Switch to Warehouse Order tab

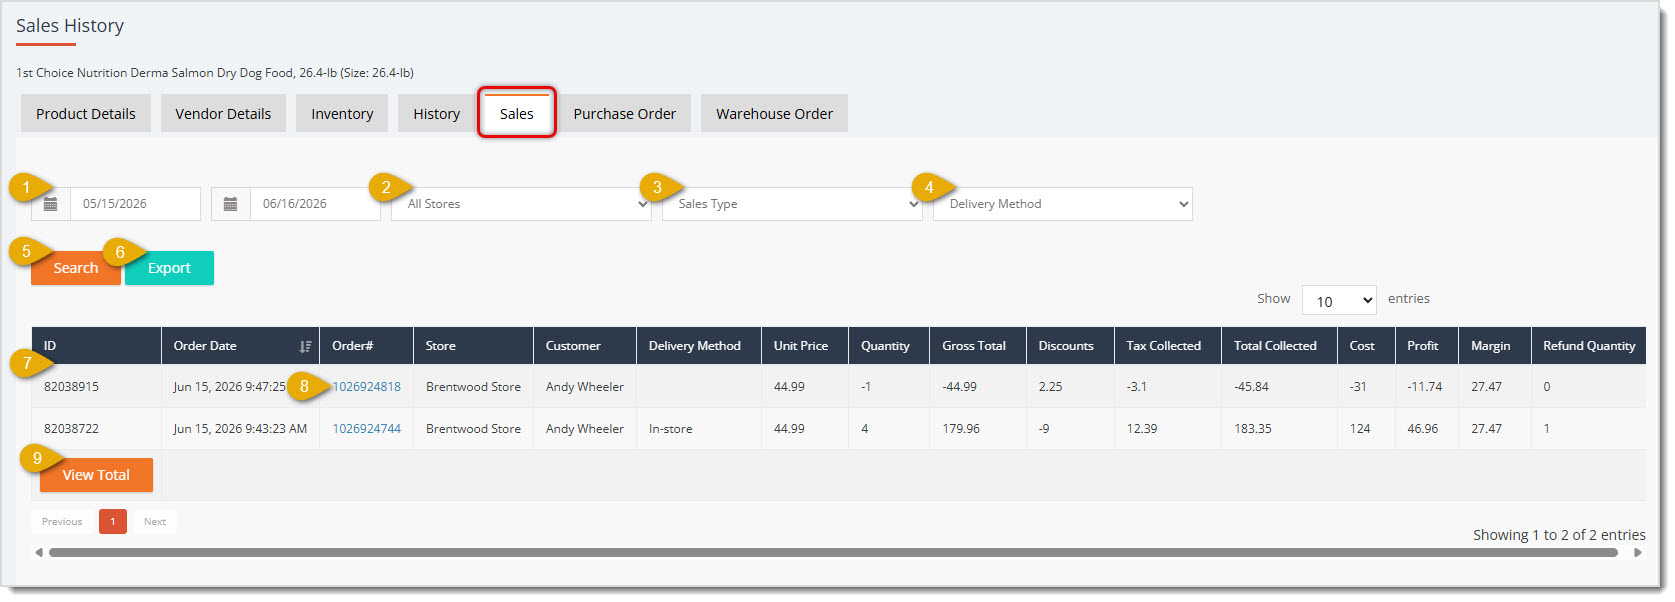pyautogui.click(x=774, y=114)
